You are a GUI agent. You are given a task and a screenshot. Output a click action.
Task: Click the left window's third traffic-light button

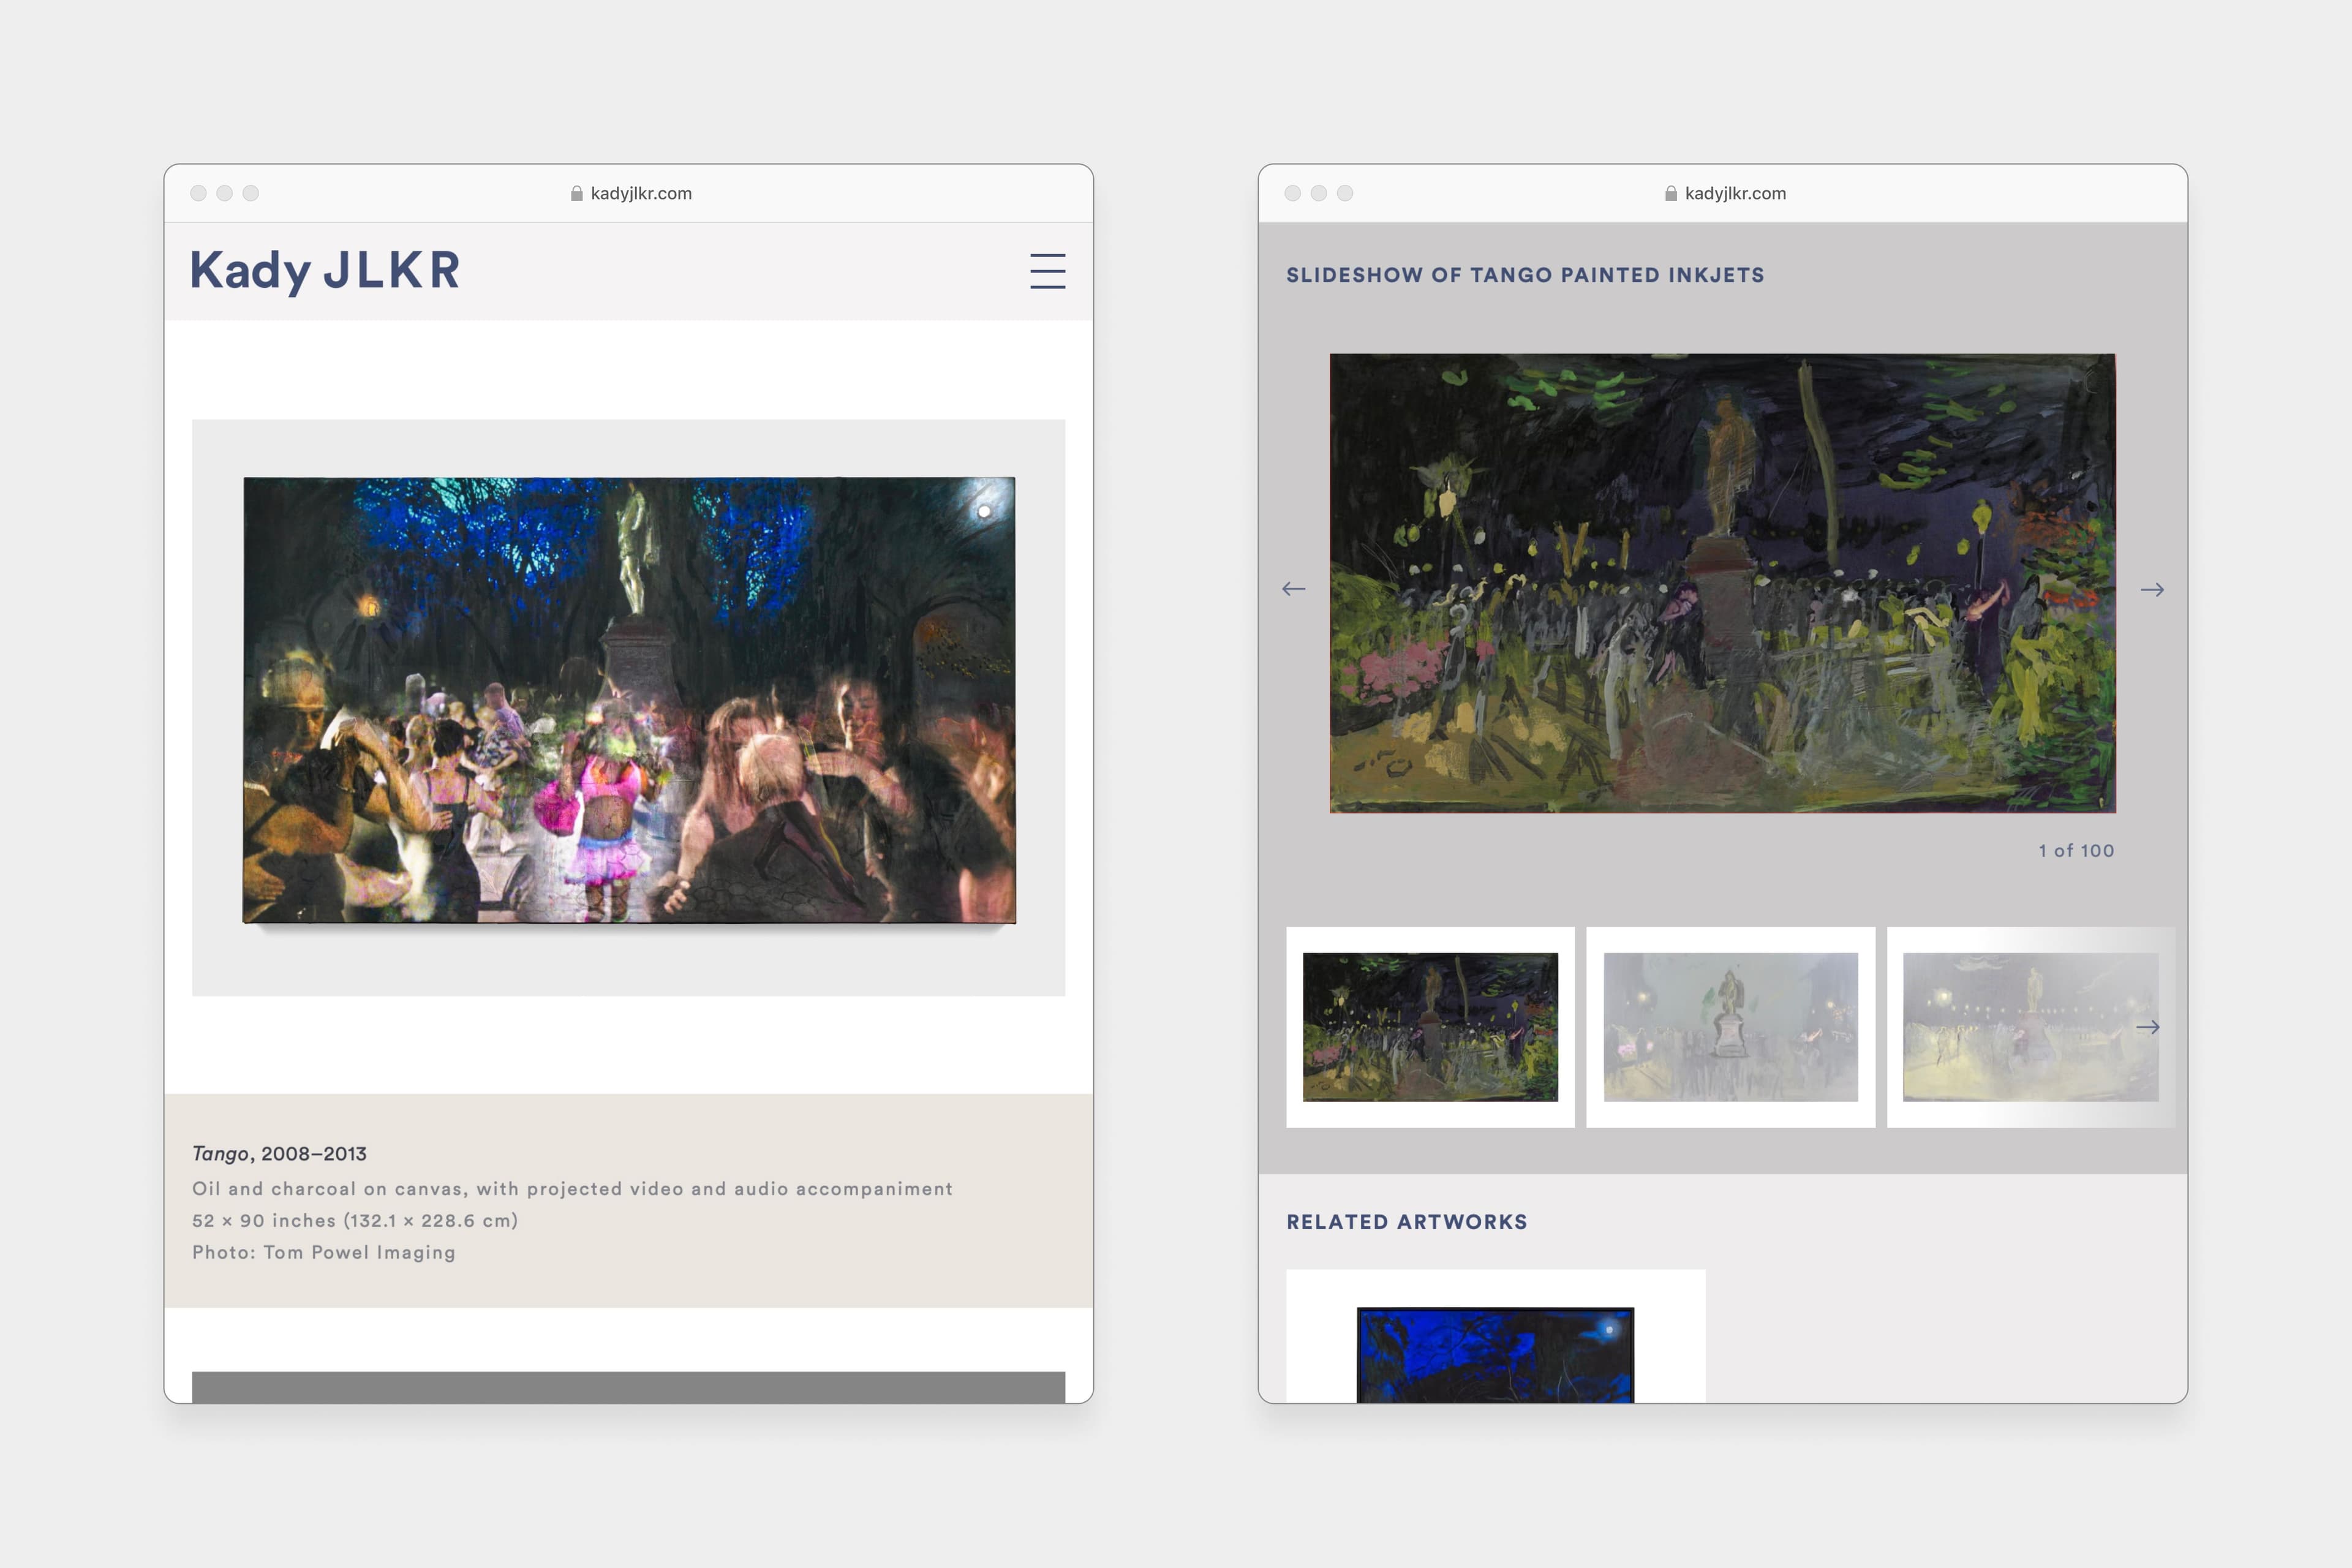(x=251, y=193)
